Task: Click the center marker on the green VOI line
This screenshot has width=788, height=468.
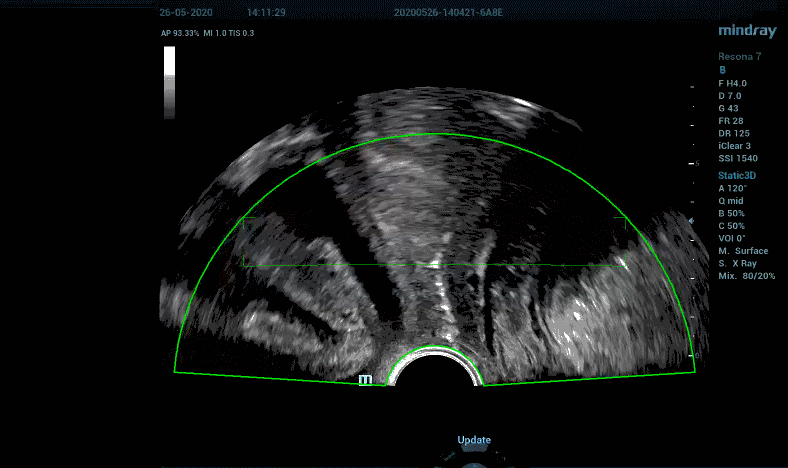Action: (435, 265)
